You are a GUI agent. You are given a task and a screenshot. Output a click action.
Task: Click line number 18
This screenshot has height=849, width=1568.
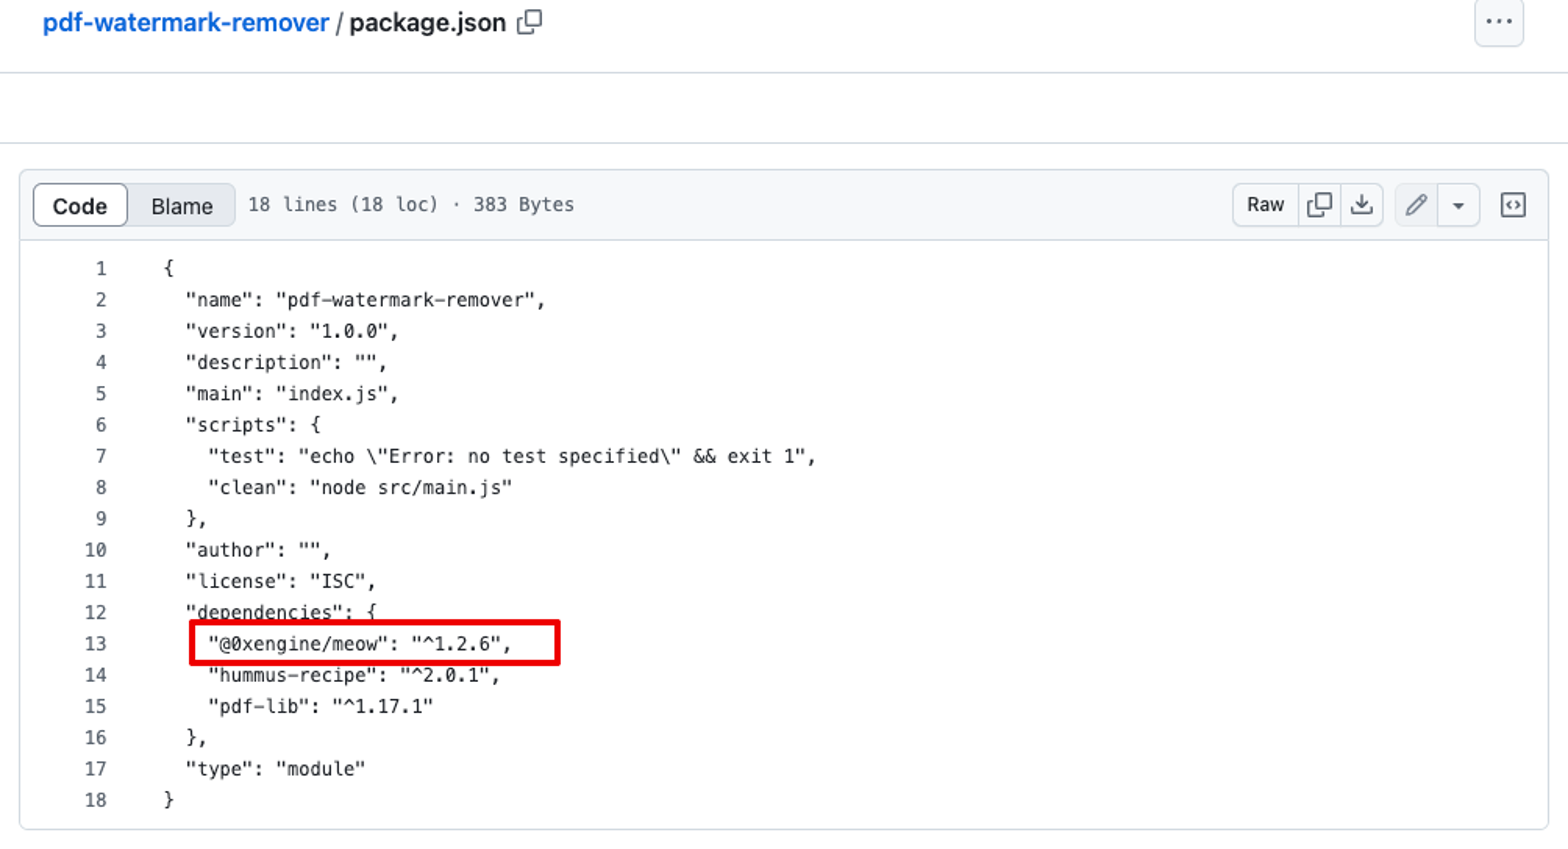(x=96, y=800)
